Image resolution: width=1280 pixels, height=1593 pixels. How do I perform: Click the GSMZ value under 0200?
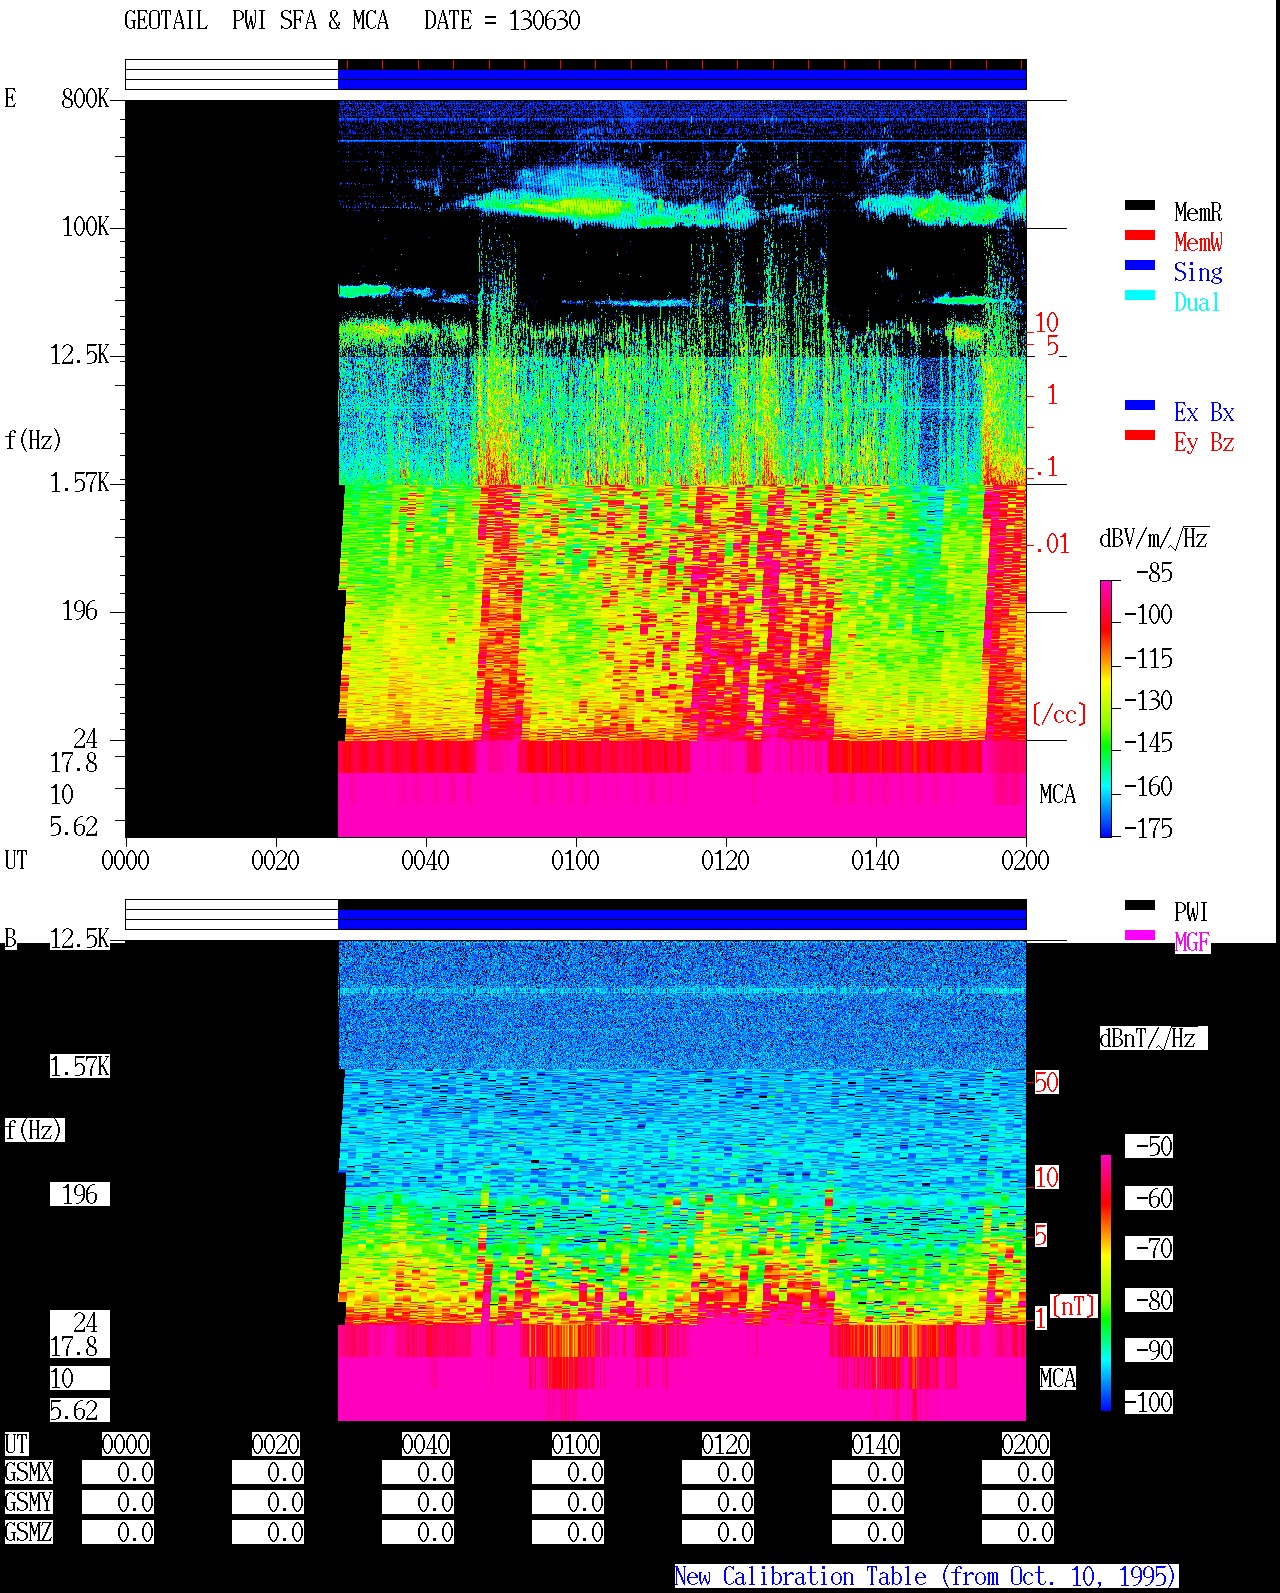1018,1532
